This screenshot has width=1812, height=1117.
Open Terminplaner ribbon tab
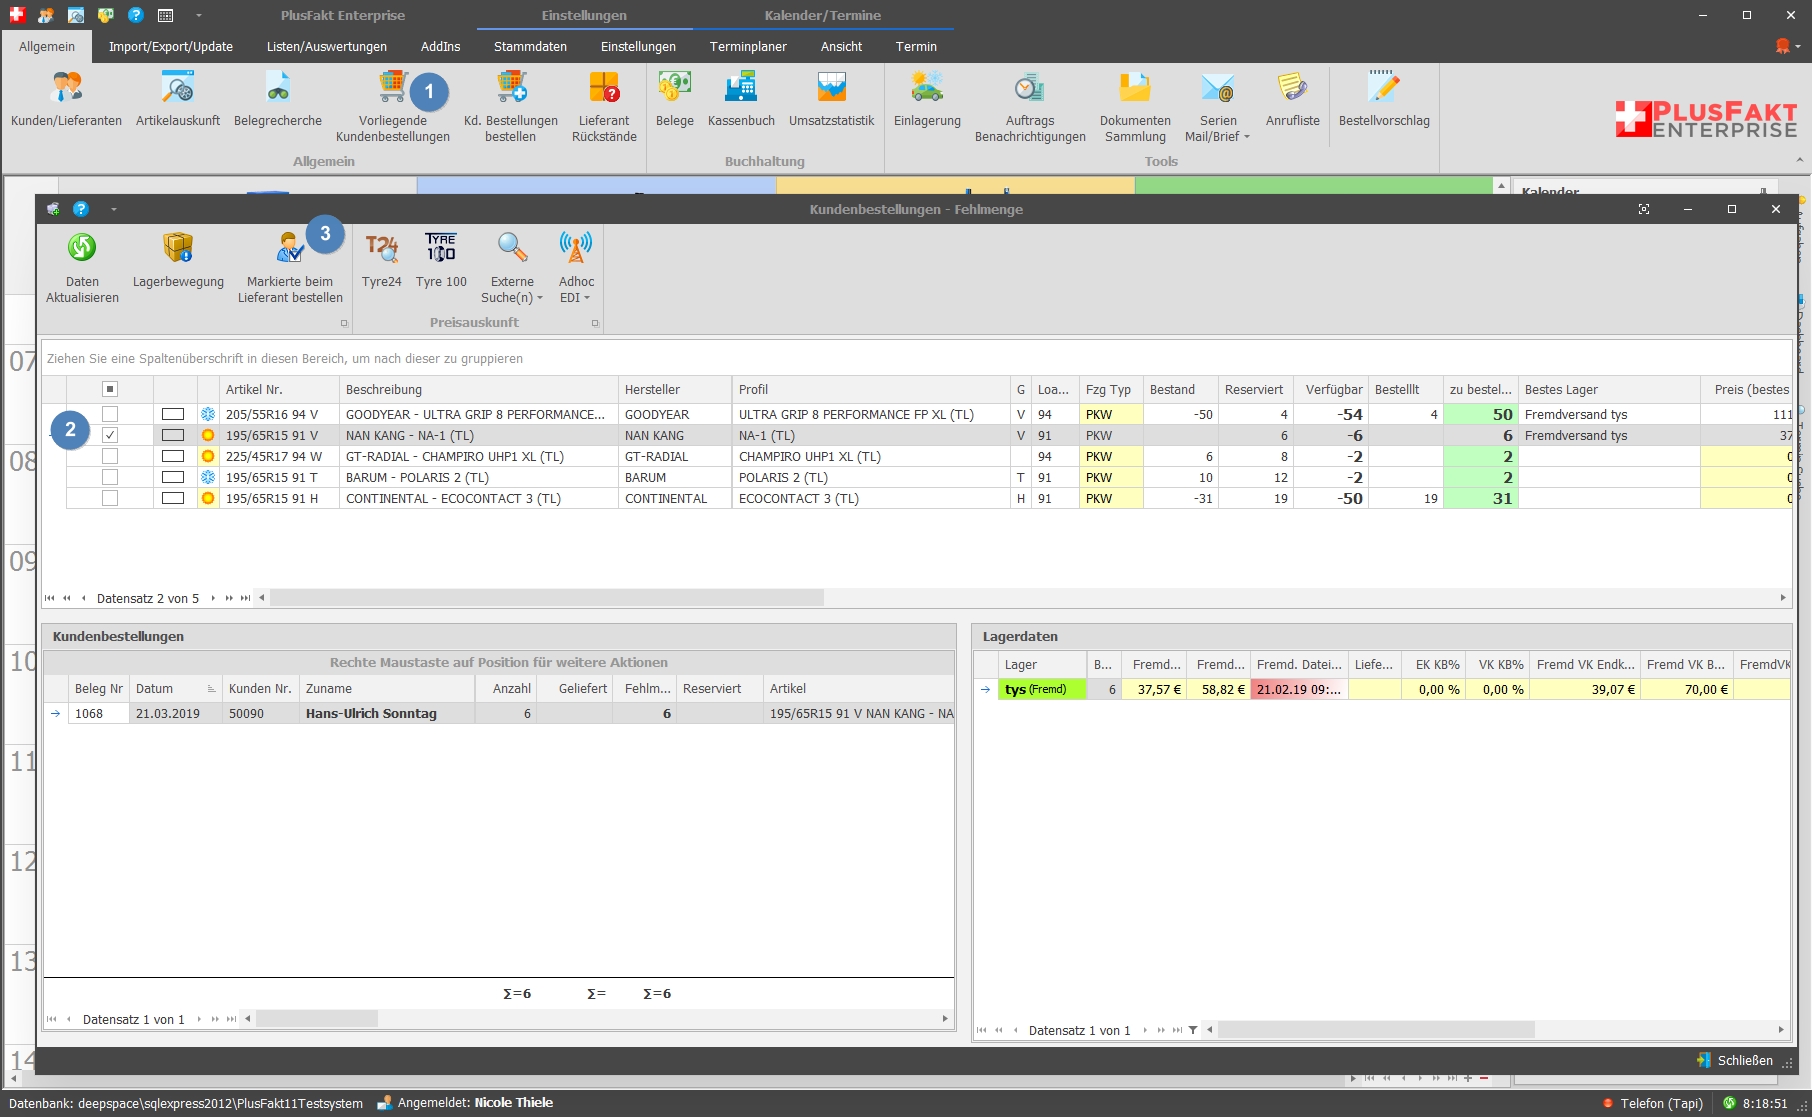click(748, 46)
